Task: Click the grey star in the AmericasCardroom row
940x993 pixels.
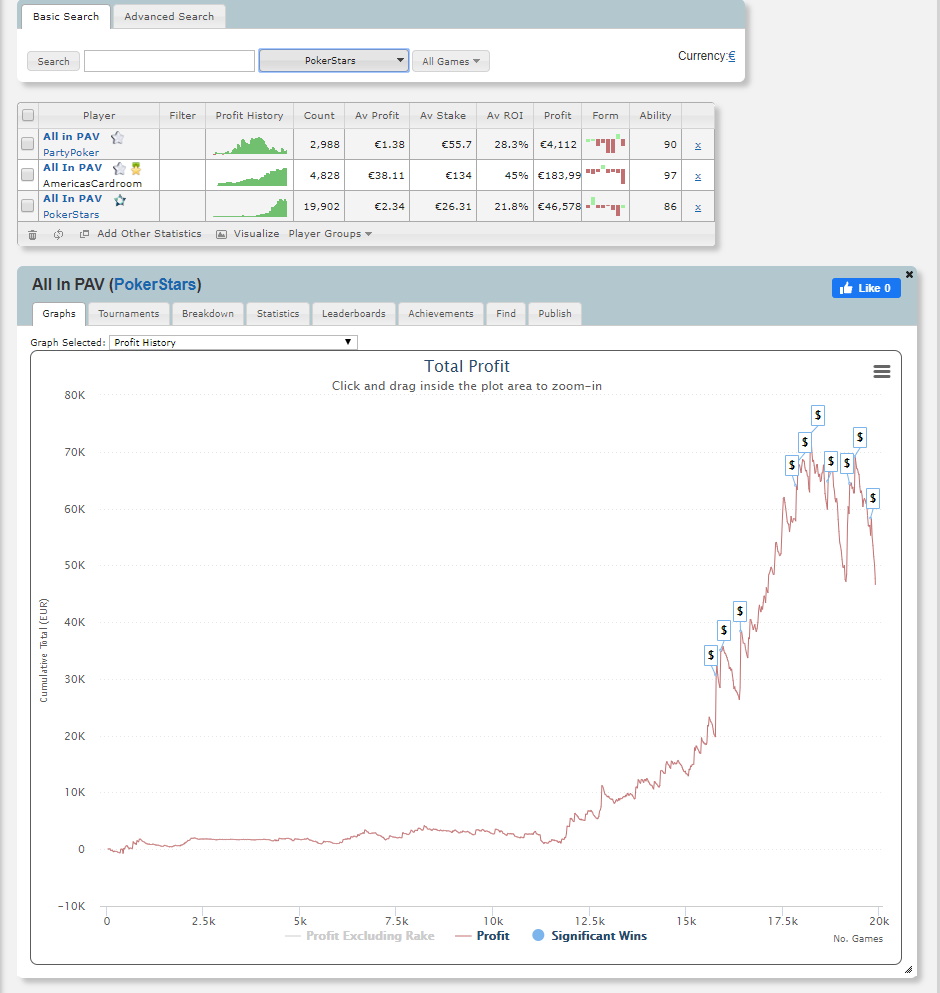Action: [x=119, y=168]
